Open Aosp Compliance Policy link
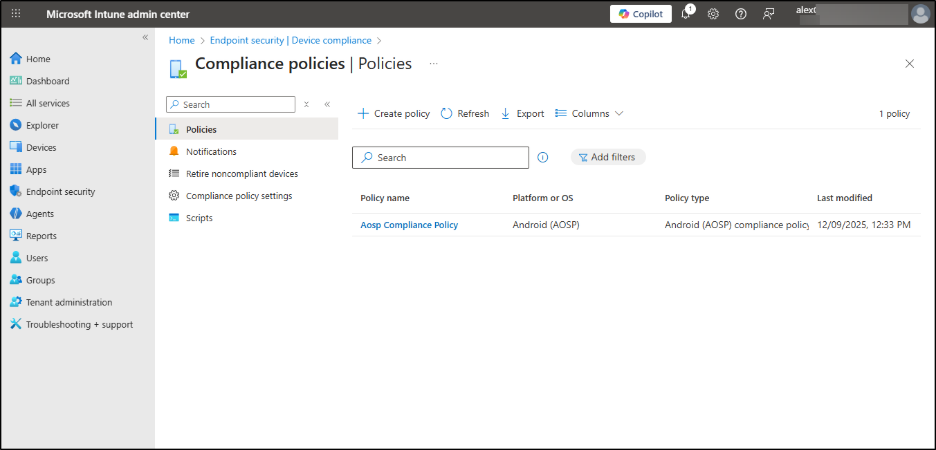The image size is (936, 450). coord(409,225)
